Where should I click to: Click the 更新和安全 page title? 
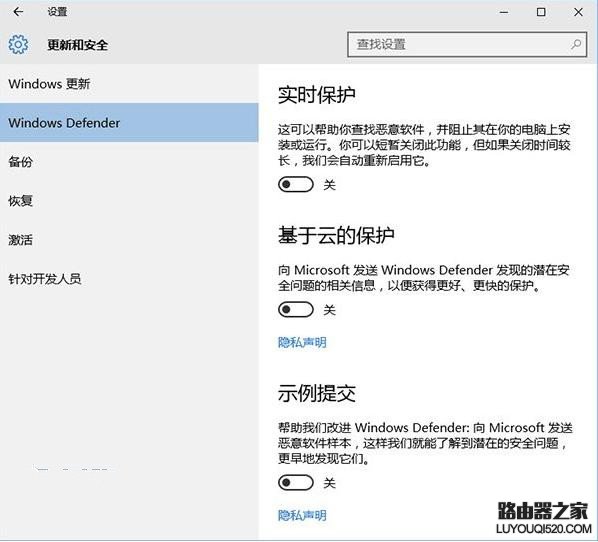coord(77,45)
